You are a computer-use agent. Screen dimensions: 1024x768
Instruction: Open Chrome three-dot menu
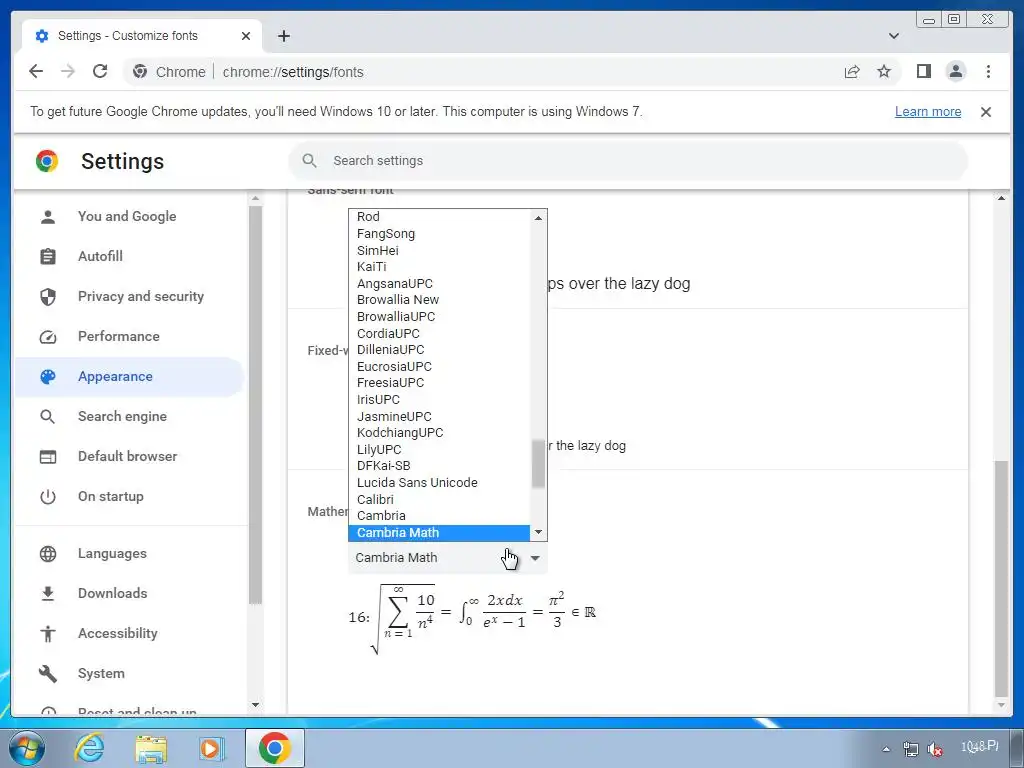point(988,71)
